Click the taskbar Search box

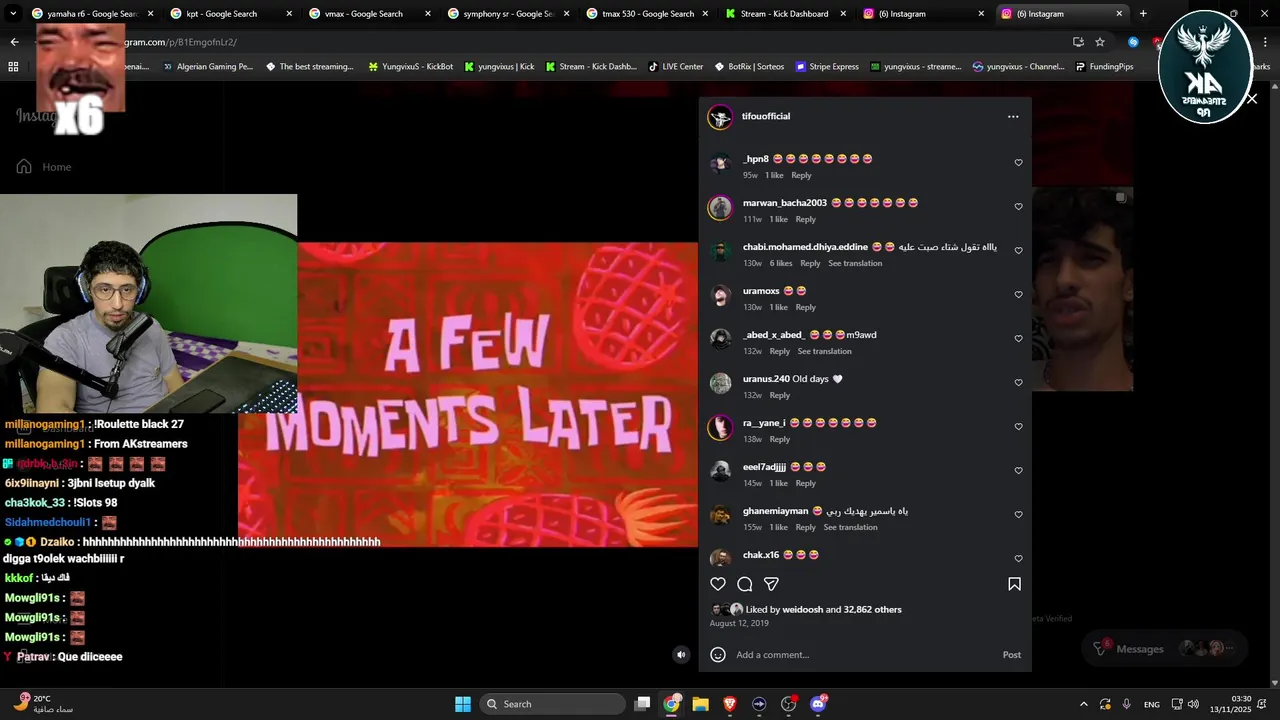click(x=553, y=704)
